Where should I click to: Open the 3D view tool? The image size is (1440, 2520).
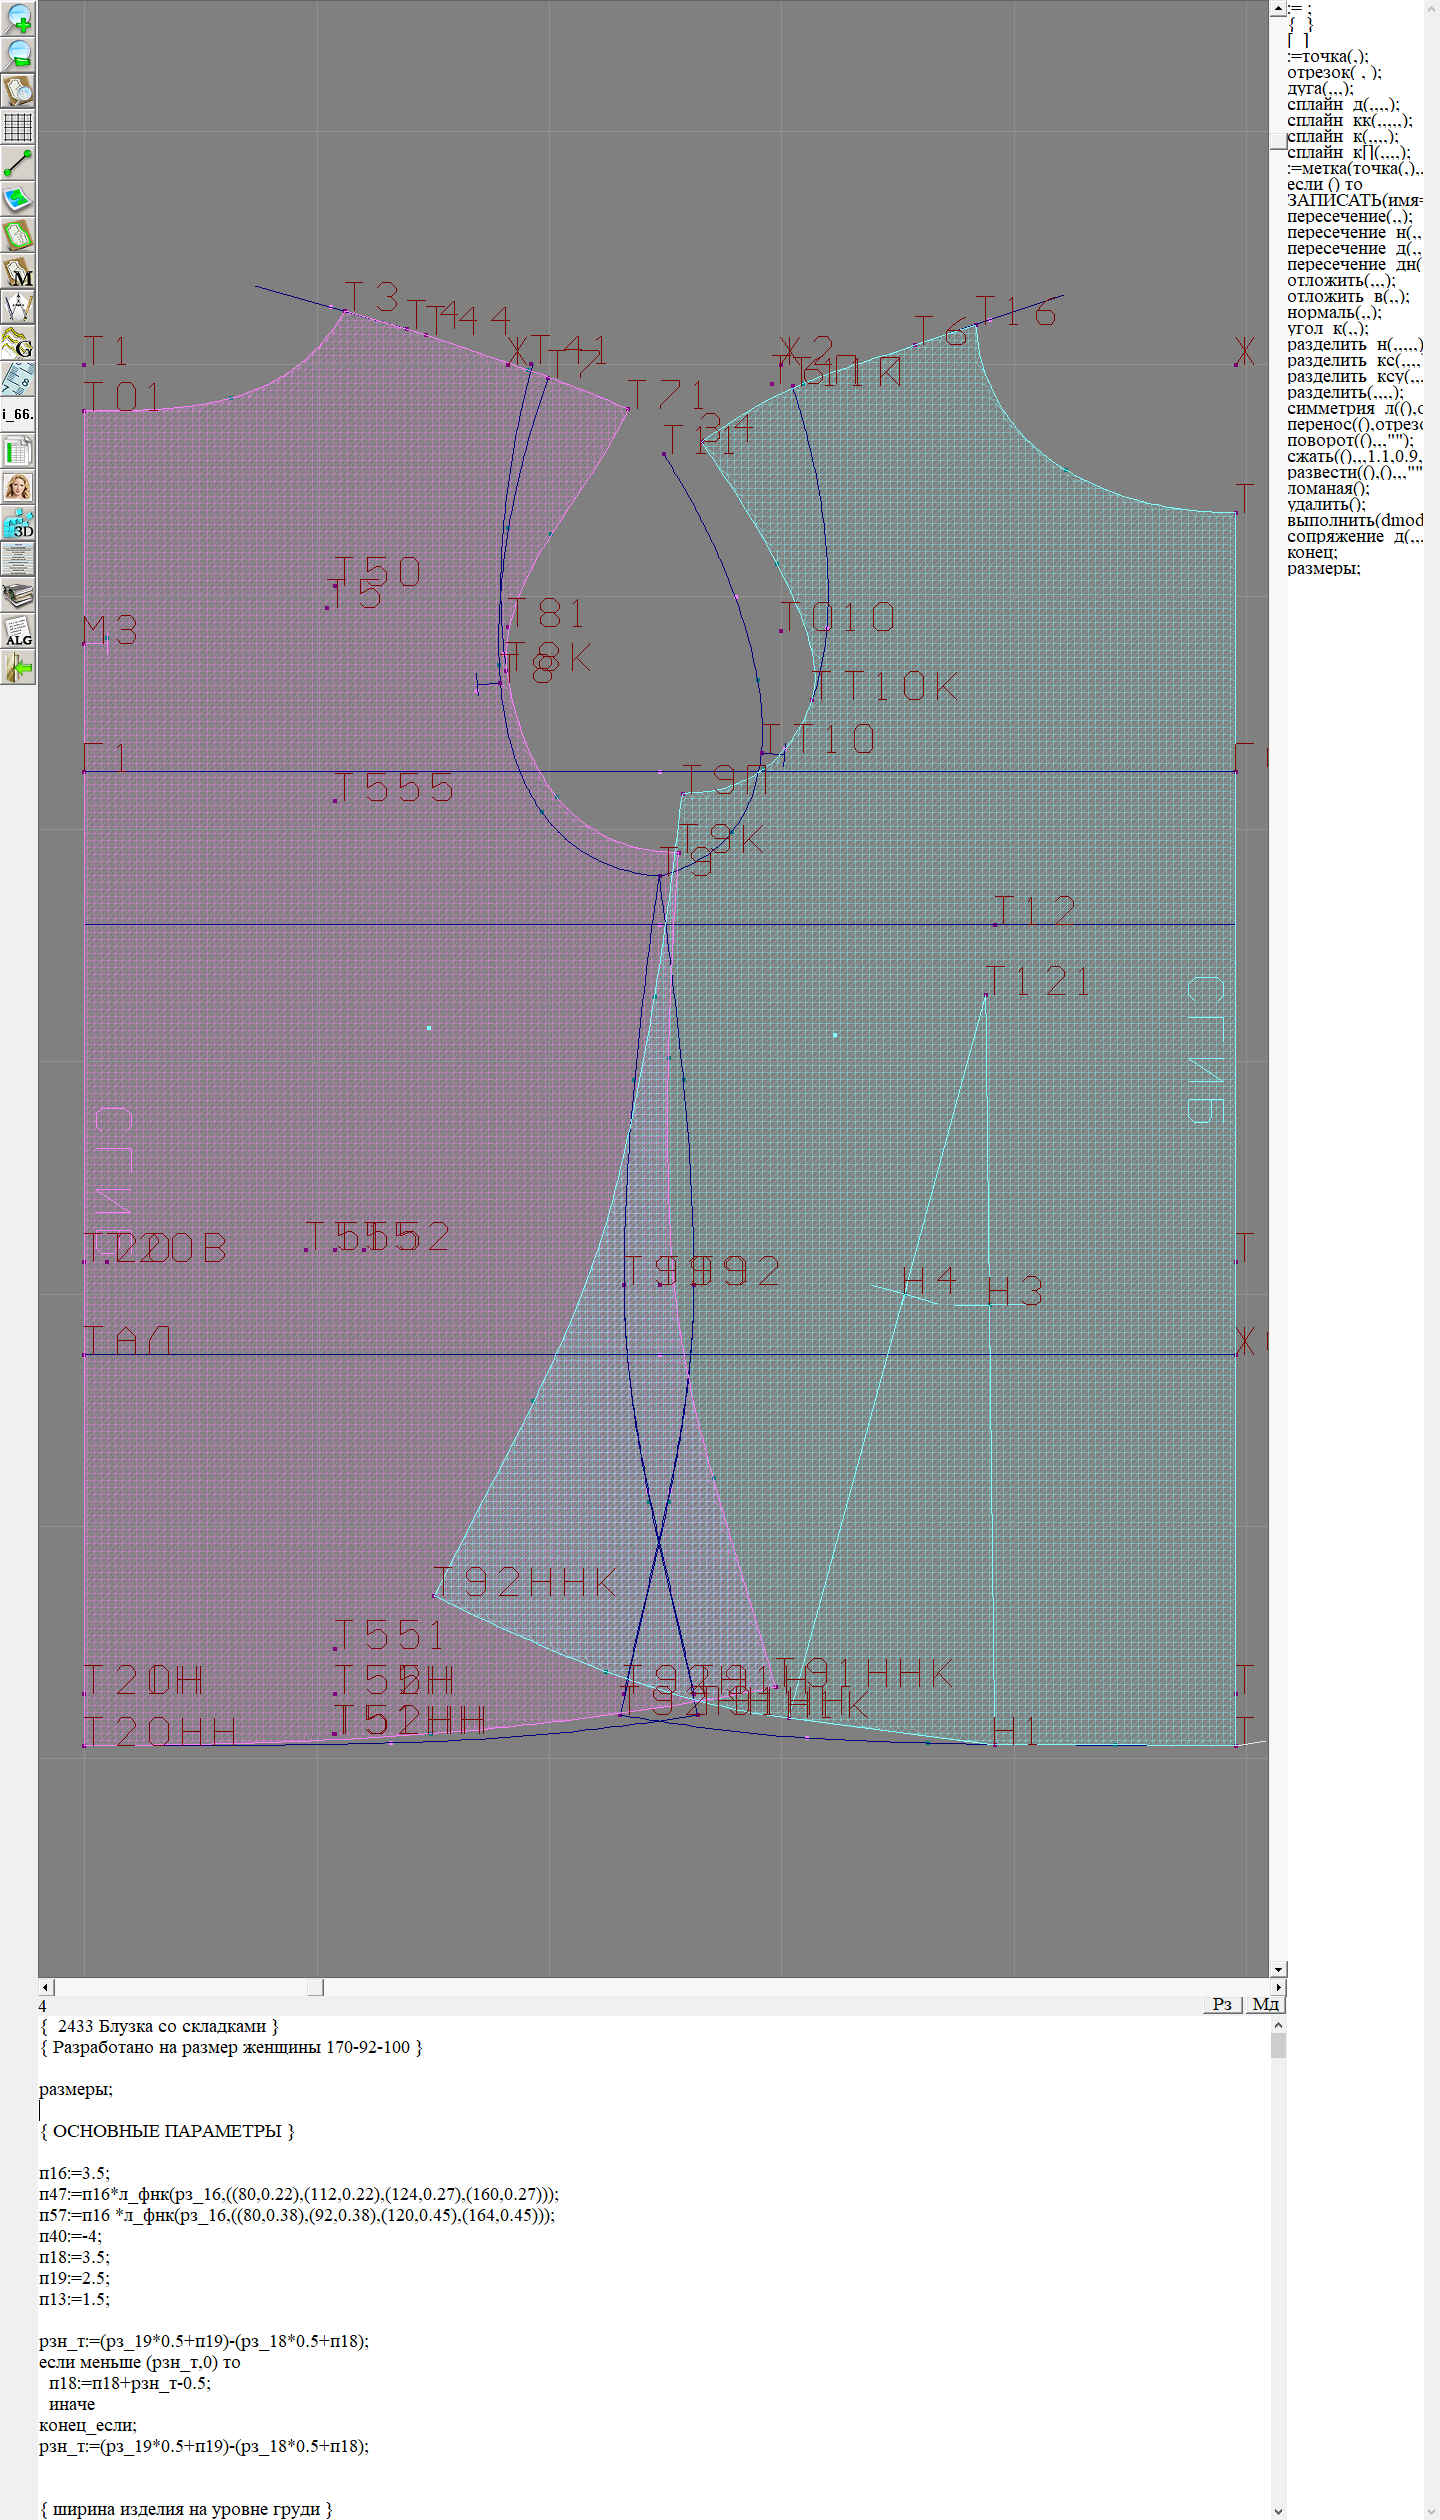point(18,523)
